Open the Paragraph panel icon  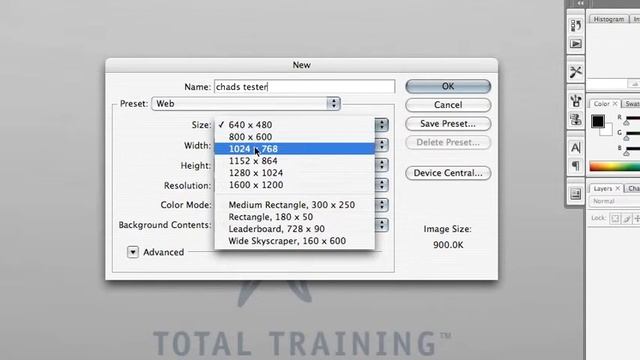(576, 166)
